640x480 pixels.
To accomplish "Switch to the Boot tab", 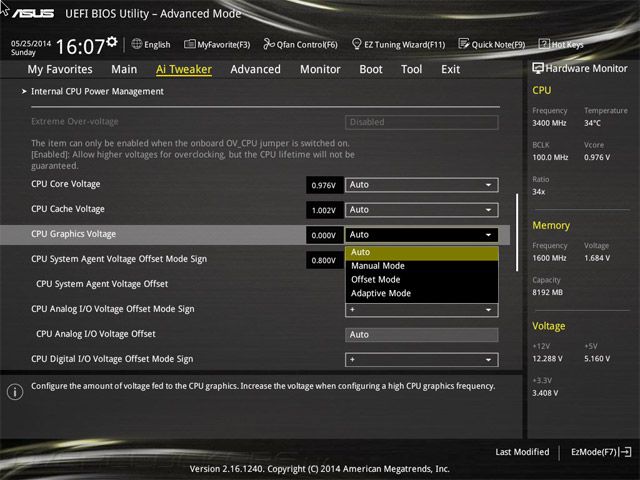I will click(371, 69).
